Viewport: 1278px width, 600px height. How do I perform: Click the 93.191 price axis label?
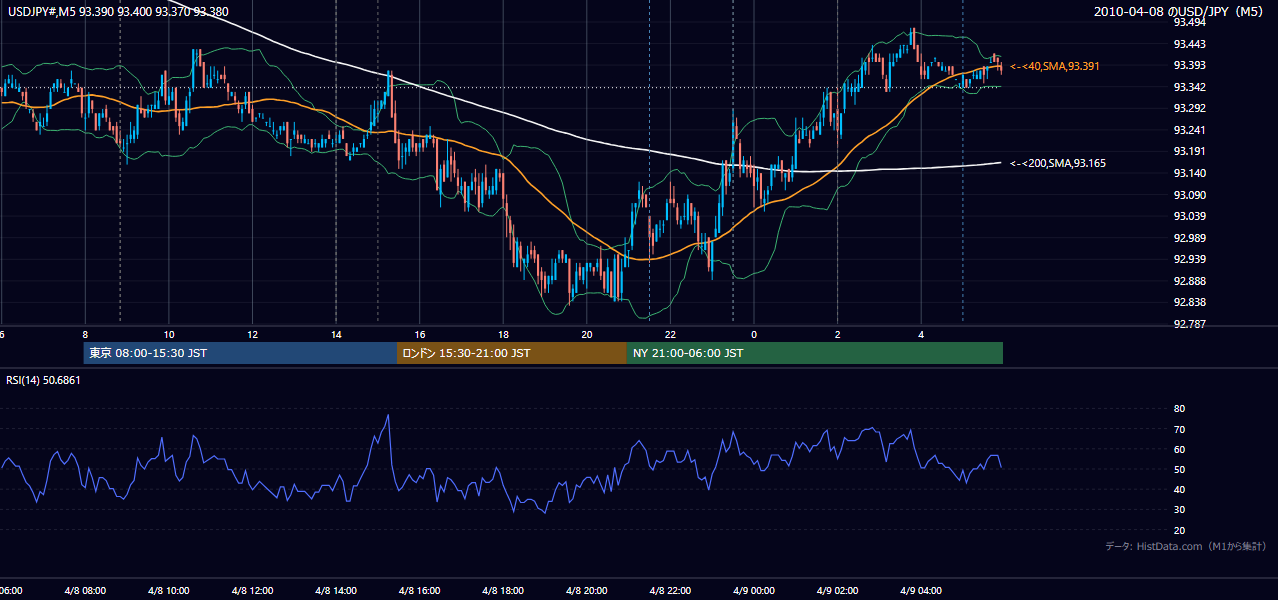pos(1189,151)
